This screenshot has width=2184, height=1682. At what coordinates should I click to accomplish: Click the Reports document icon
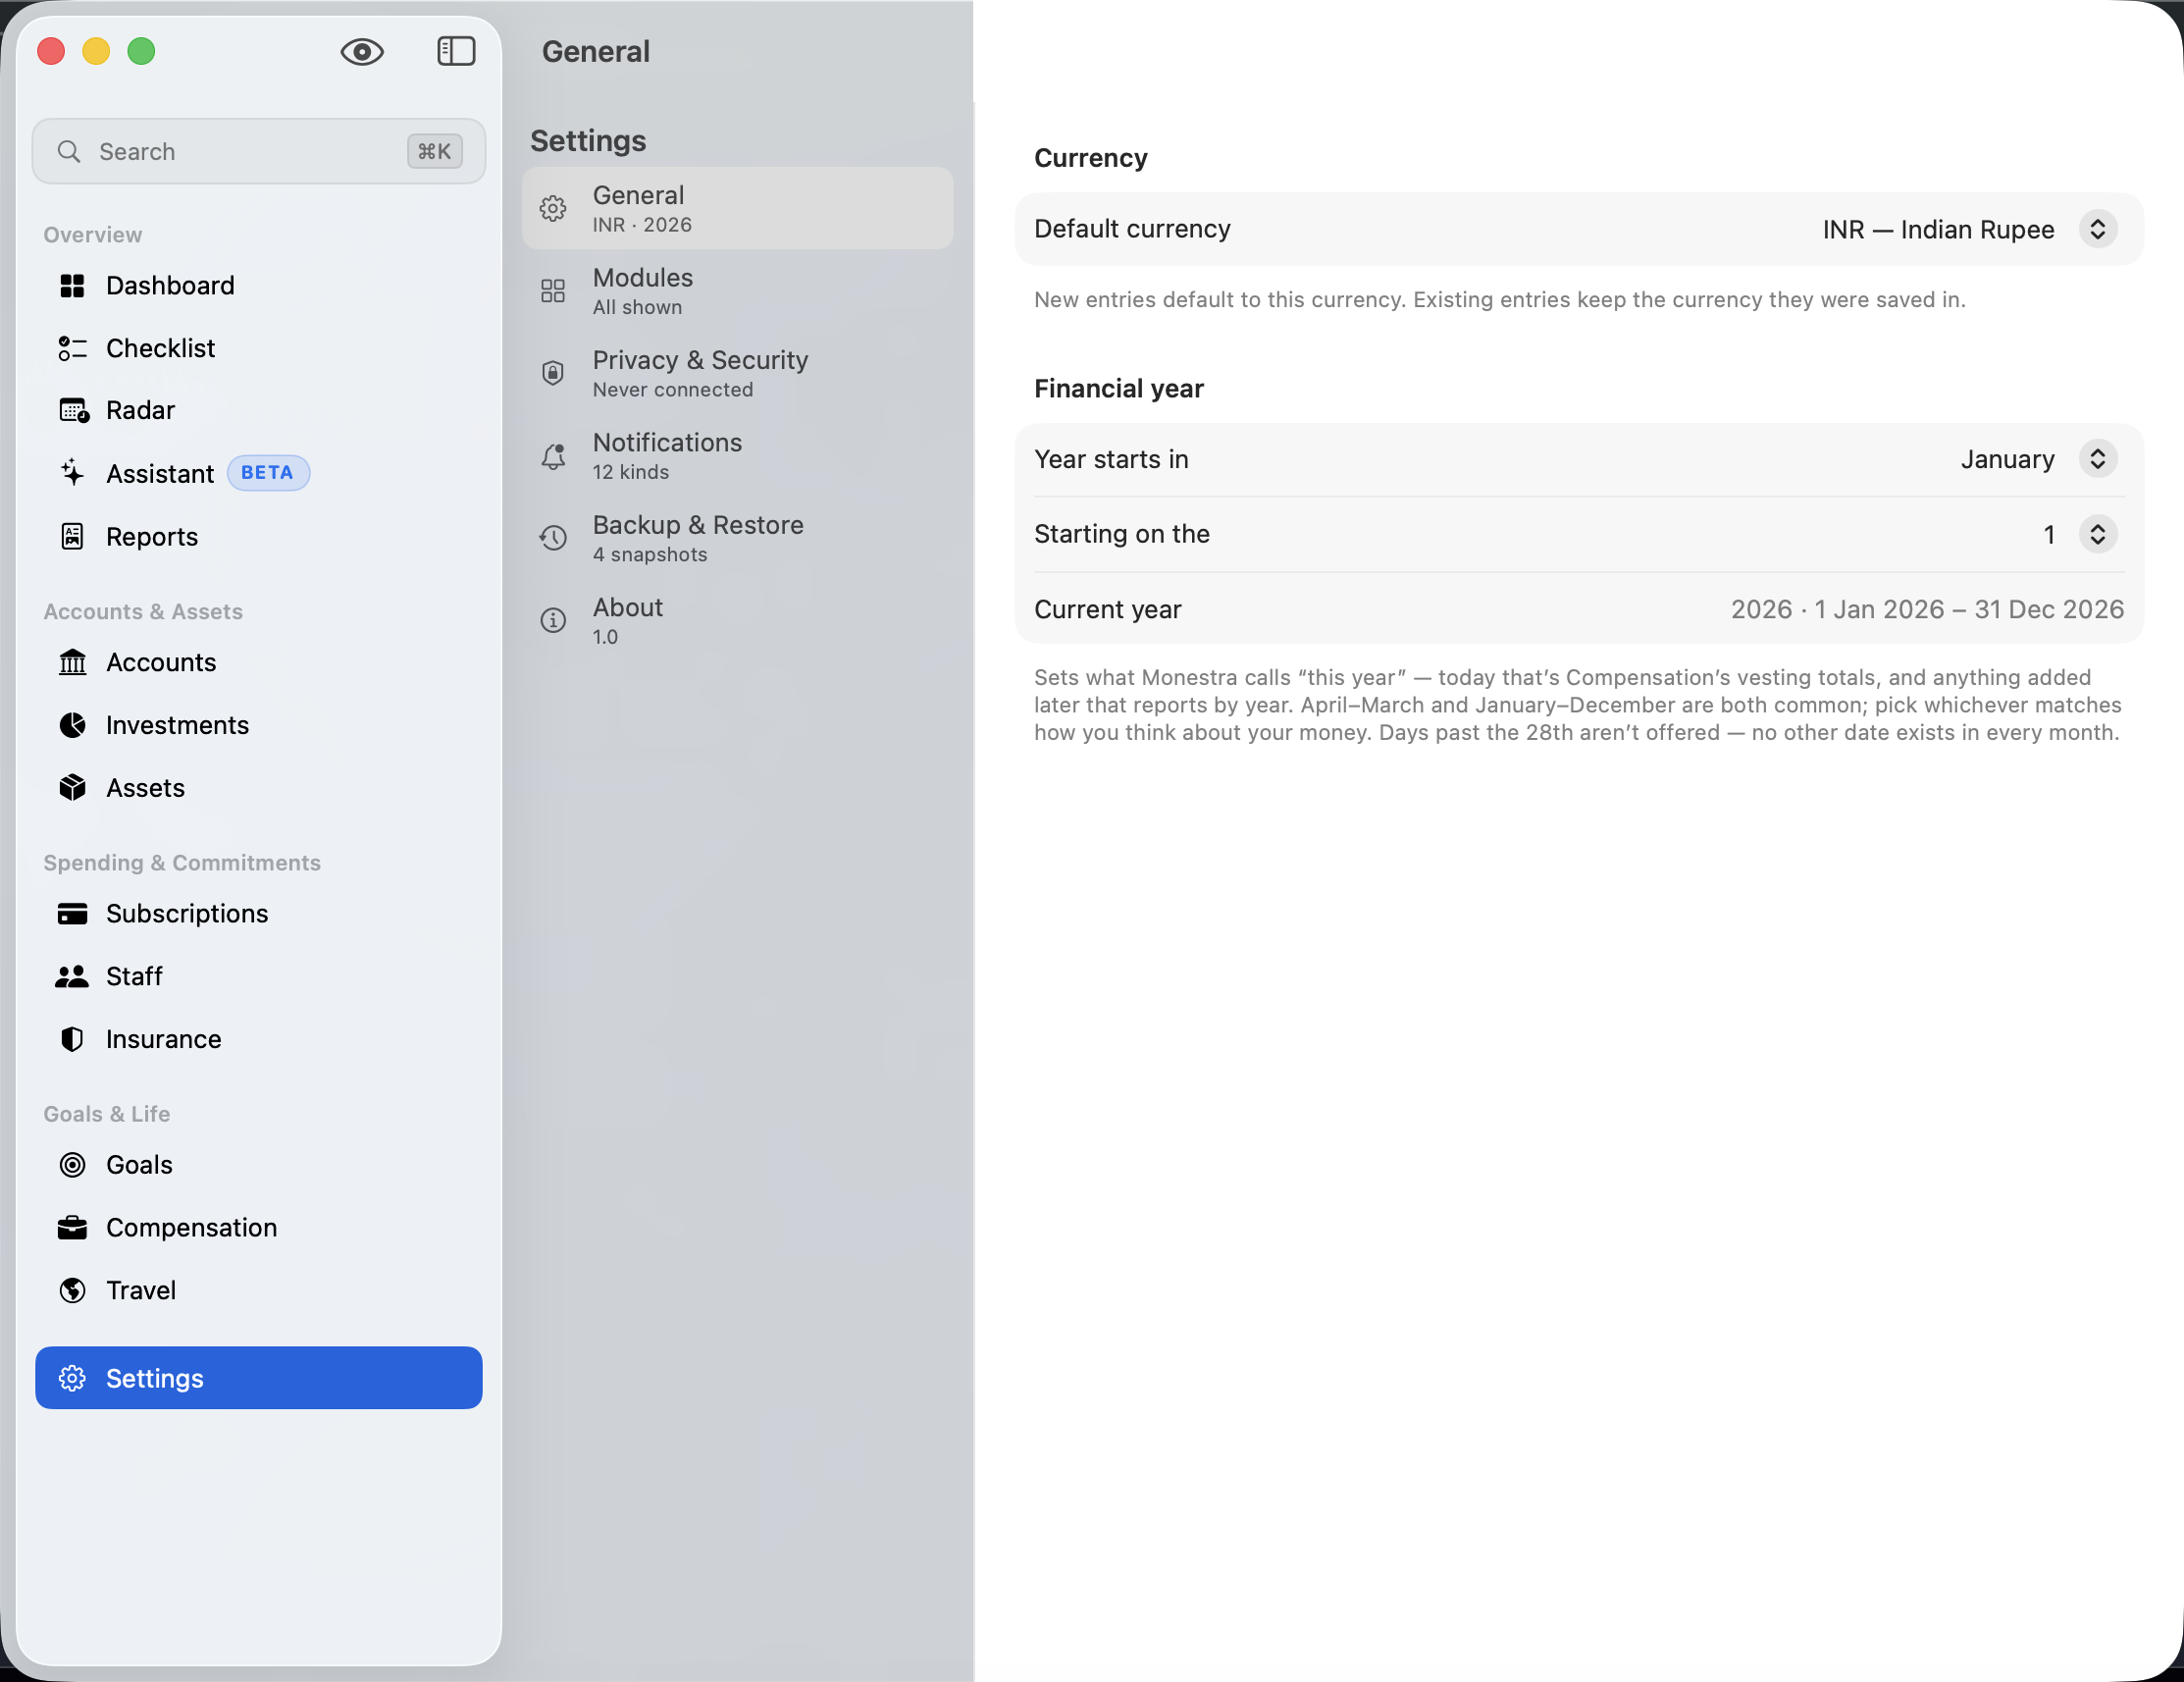pyautogui.click(x=72, y=536)
